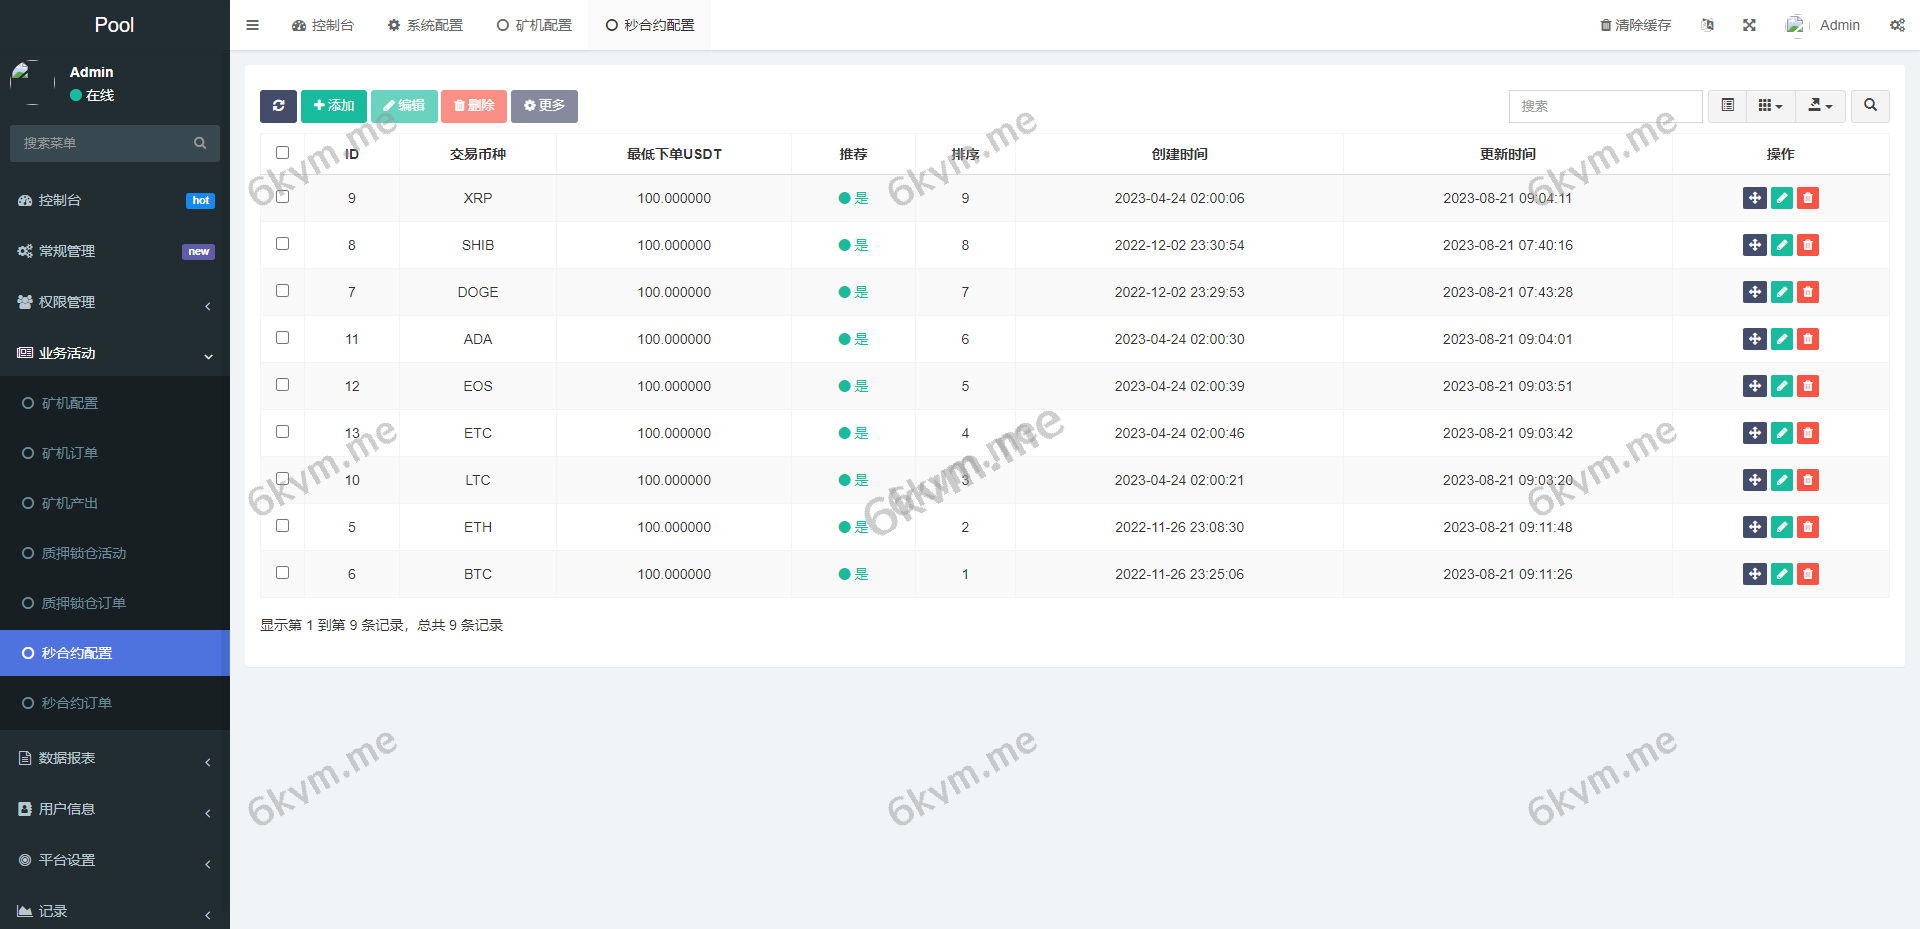
Task: Expand the 权限管理 sidebar menu
Action: [x=115, y=302]
